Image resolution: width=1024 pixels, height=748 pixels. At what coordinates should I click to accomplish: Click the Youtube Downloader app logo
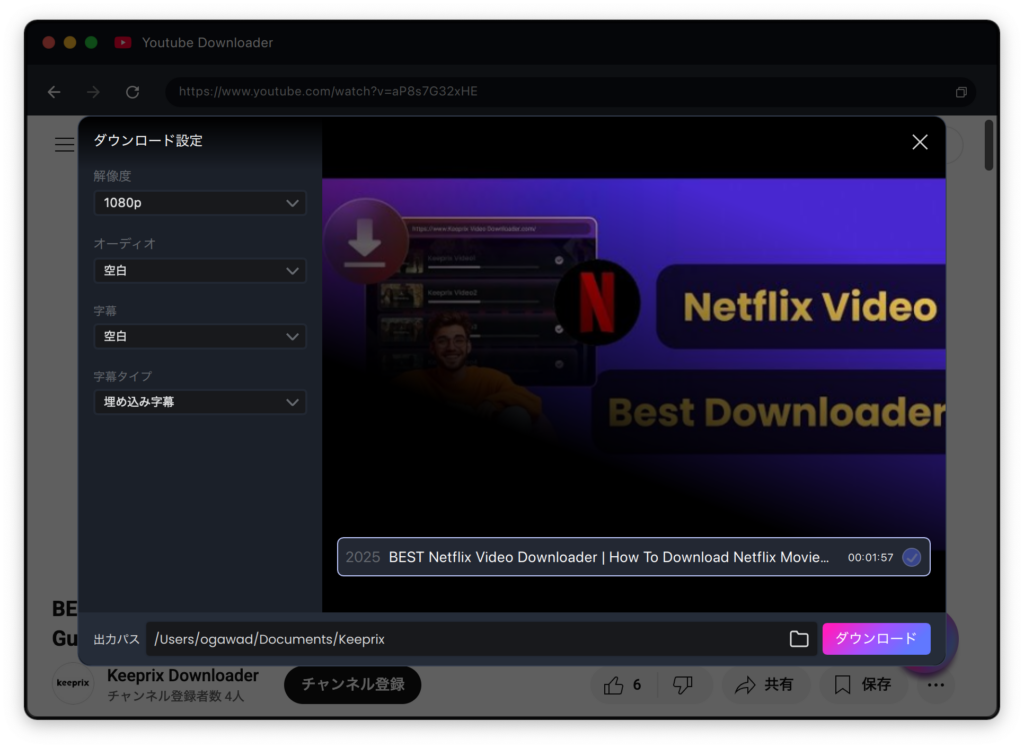pyautogui.click(x=123, y=42)
